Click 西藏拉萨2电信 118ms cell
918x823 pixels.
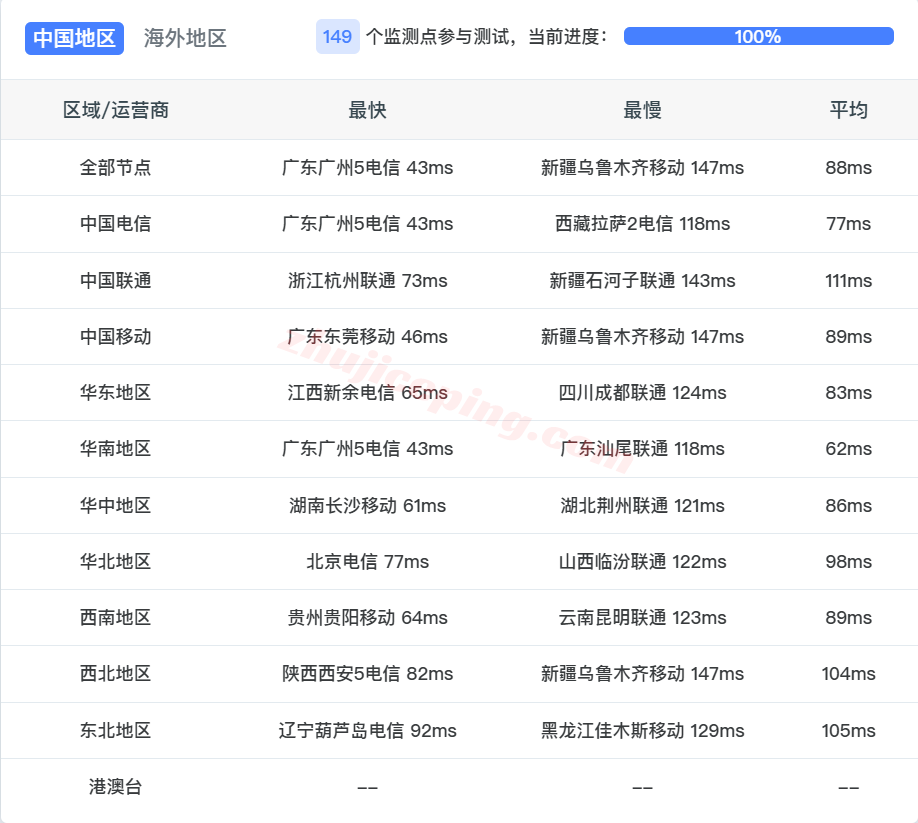[x=642, y=224]
